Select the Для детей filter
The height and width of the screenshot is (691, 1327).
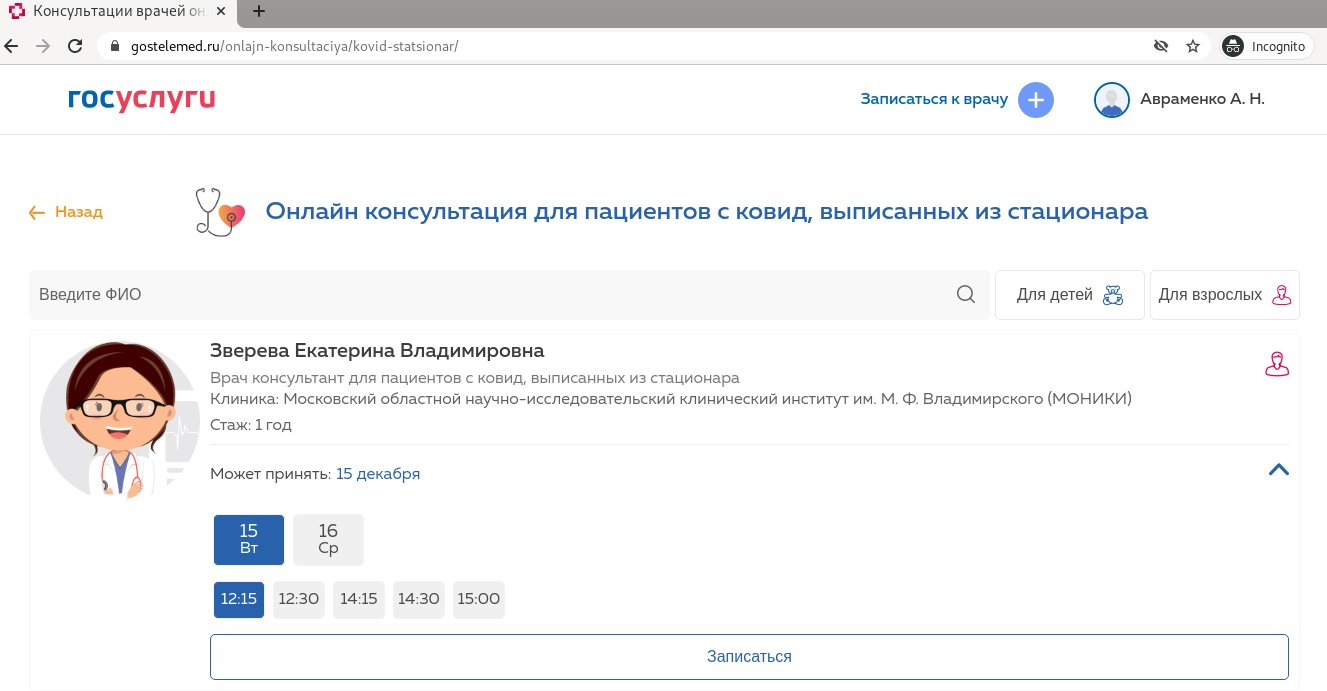(1069, 295)
